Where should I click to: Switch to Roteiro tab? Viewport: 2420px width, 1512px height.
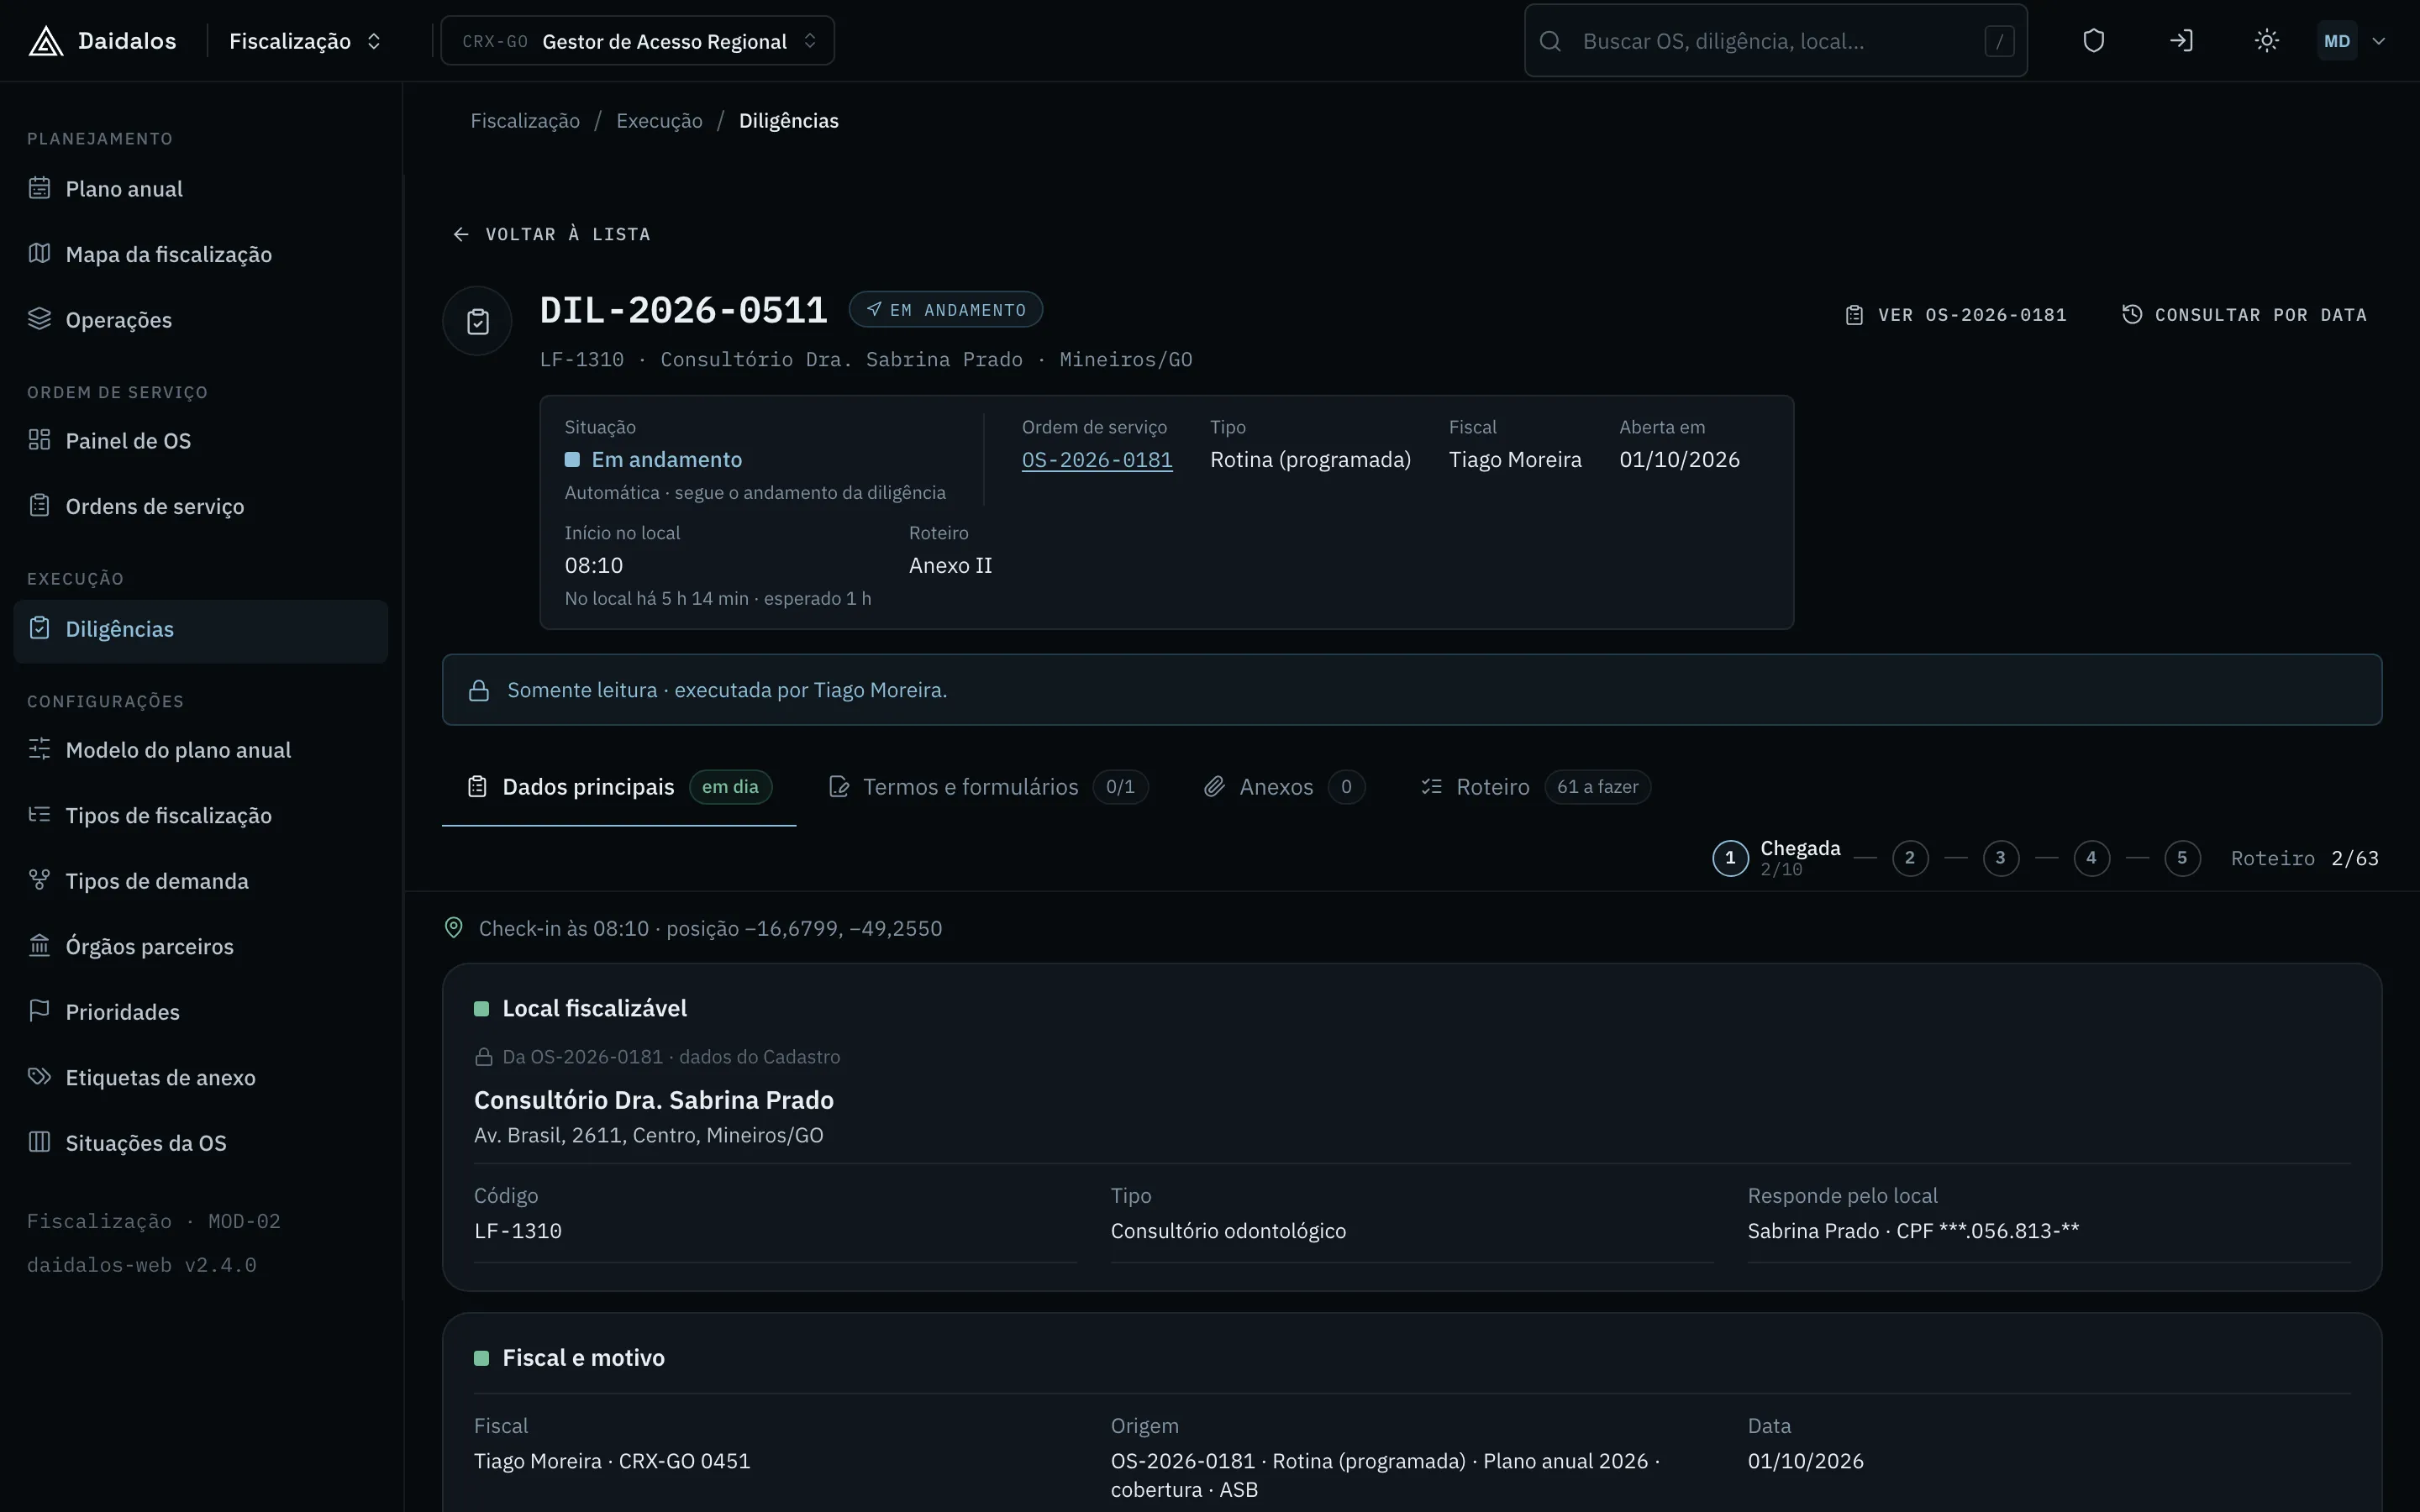pos(1535,787)
